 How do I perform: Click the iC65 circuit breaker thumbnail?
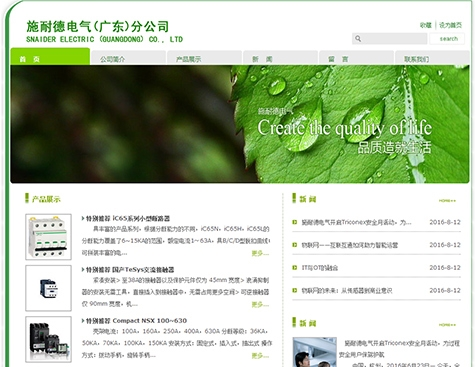click(x=48, y=237)
